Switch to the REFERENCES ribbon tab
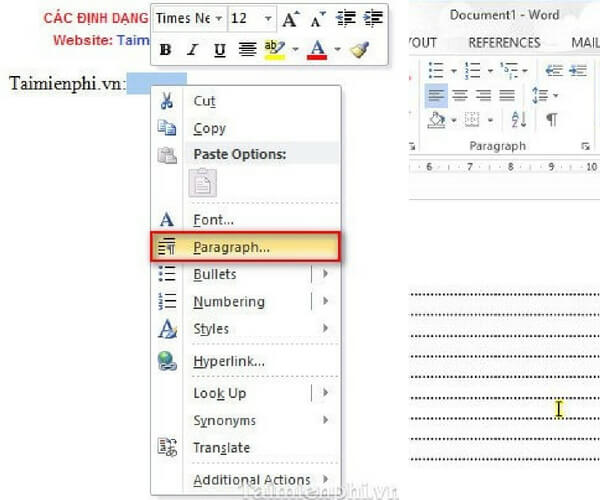This screenshot has height=500, width=600. [504, 43]
